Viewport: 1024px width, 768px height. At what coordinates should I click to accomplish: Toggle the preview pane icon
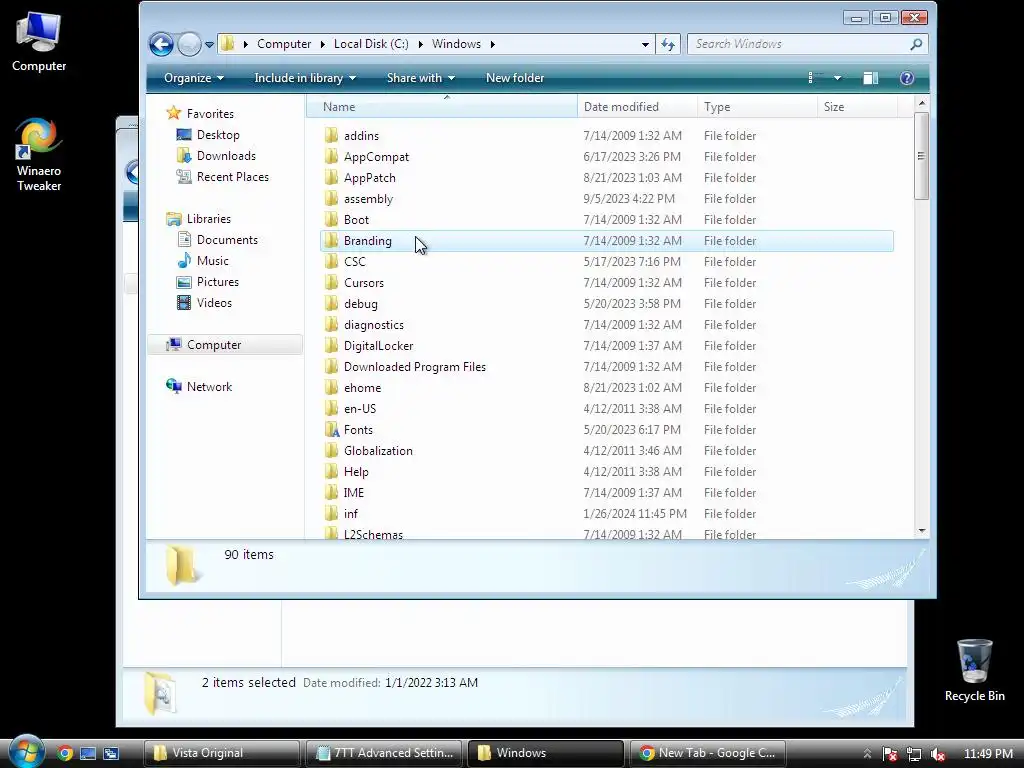[871, 78]
